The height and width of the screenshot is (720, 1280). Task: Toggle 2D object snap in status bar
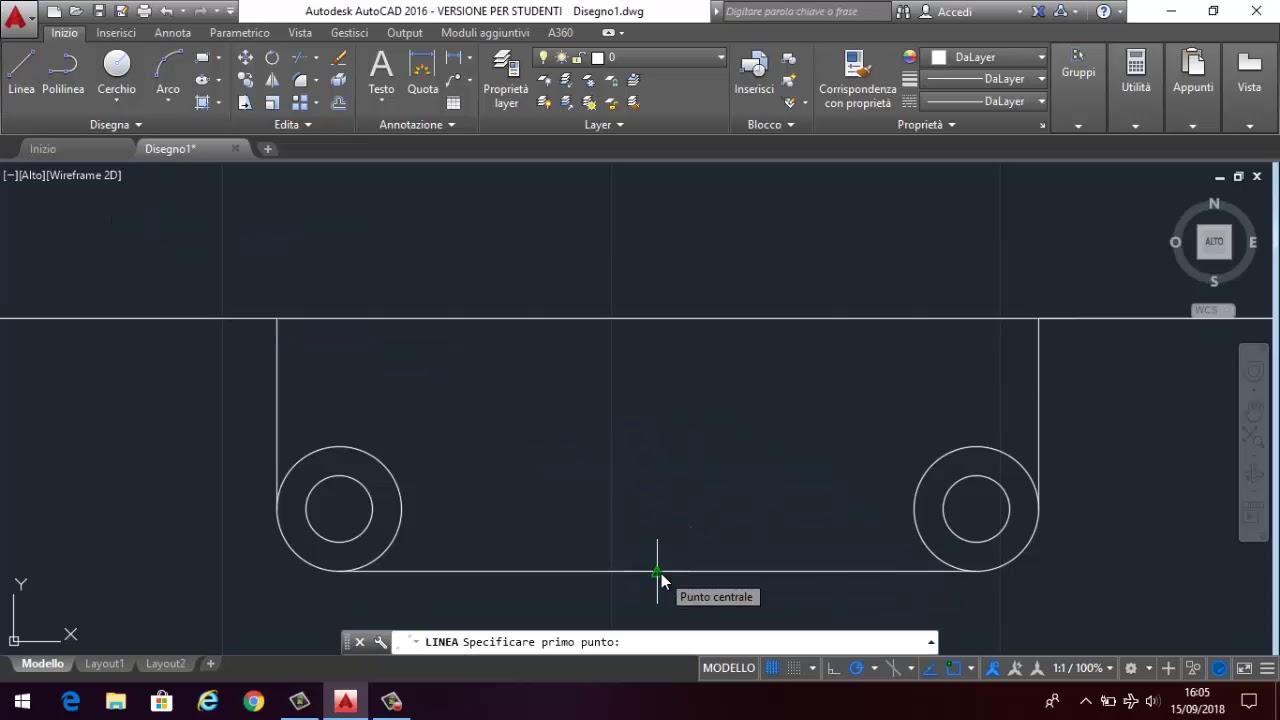coord(954,668)
